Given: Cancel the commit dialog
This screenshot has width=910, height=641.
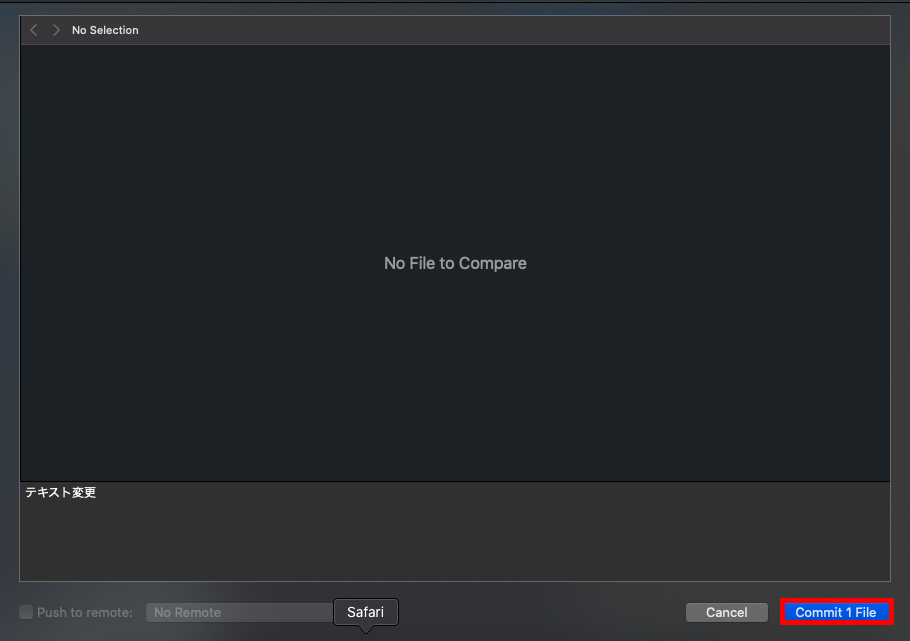Looking at the screenshot, I should coord(727,613).
